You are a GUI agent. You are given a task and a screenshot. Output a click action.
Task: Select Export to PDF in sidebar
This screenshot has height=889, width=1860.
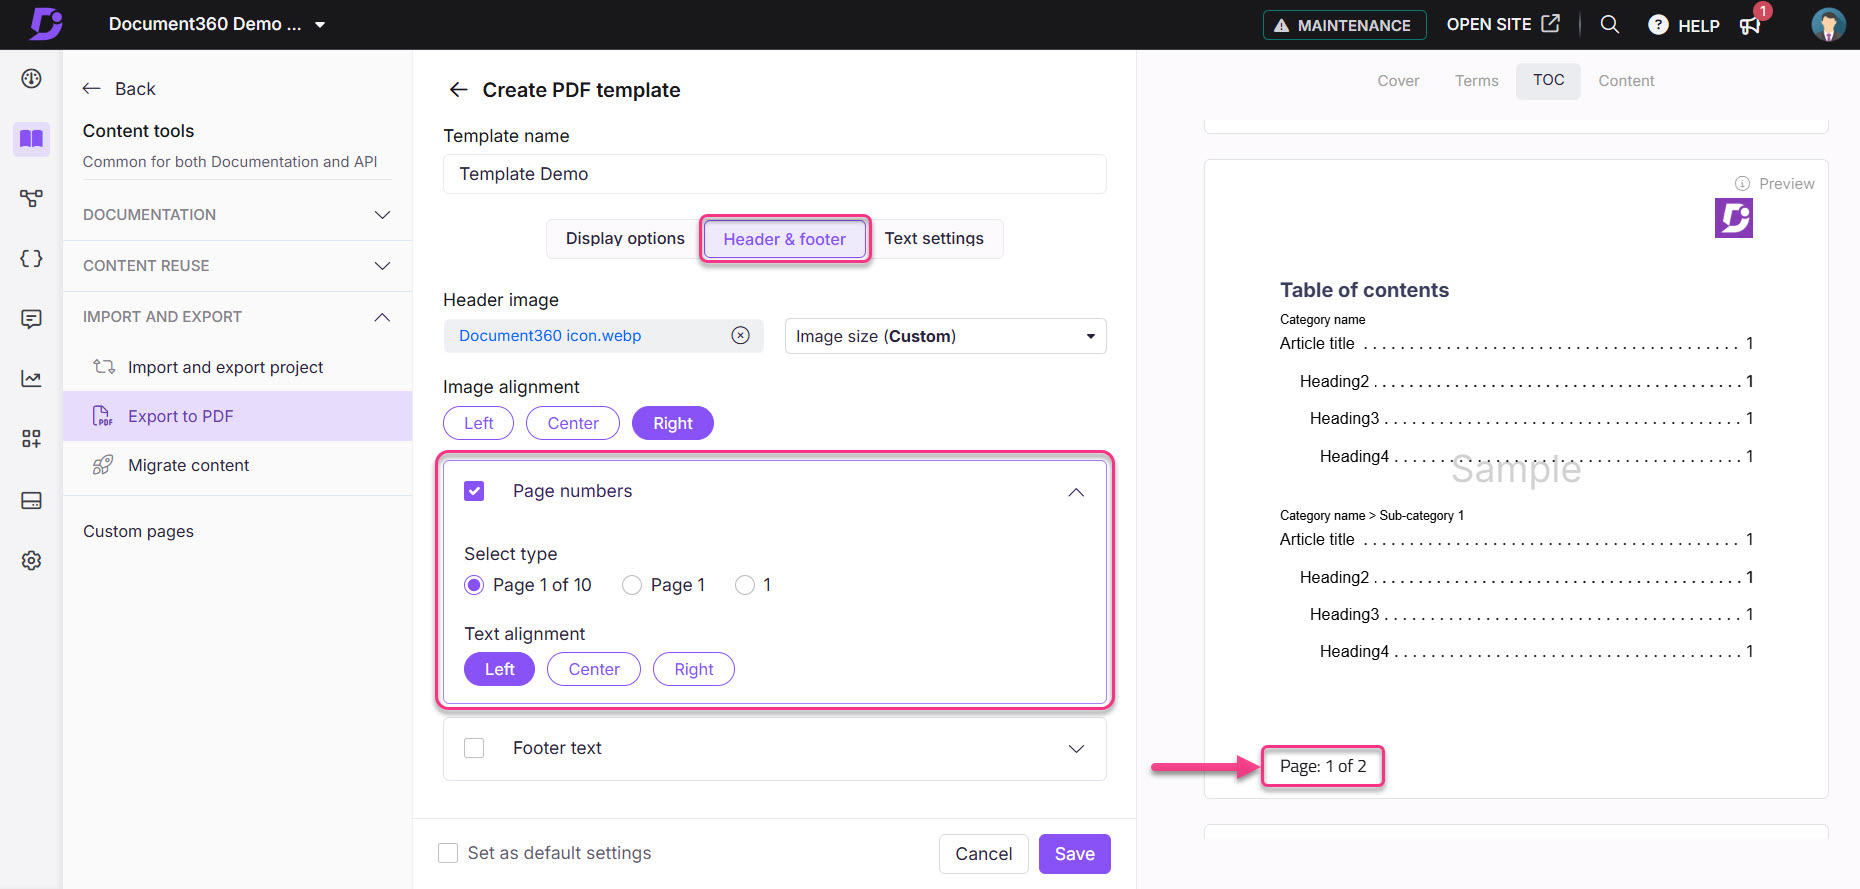[x=237, y=416]
